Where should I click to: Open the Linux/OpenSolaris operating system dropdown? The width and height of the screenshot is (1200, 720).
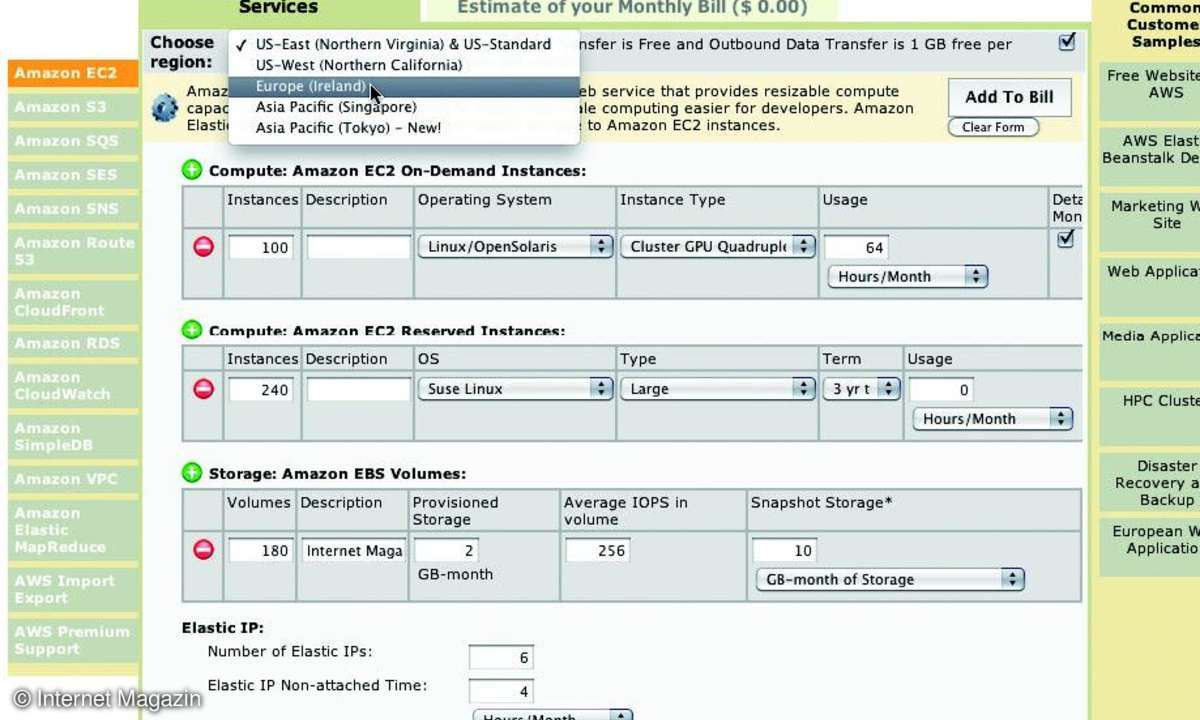[515, 246]
